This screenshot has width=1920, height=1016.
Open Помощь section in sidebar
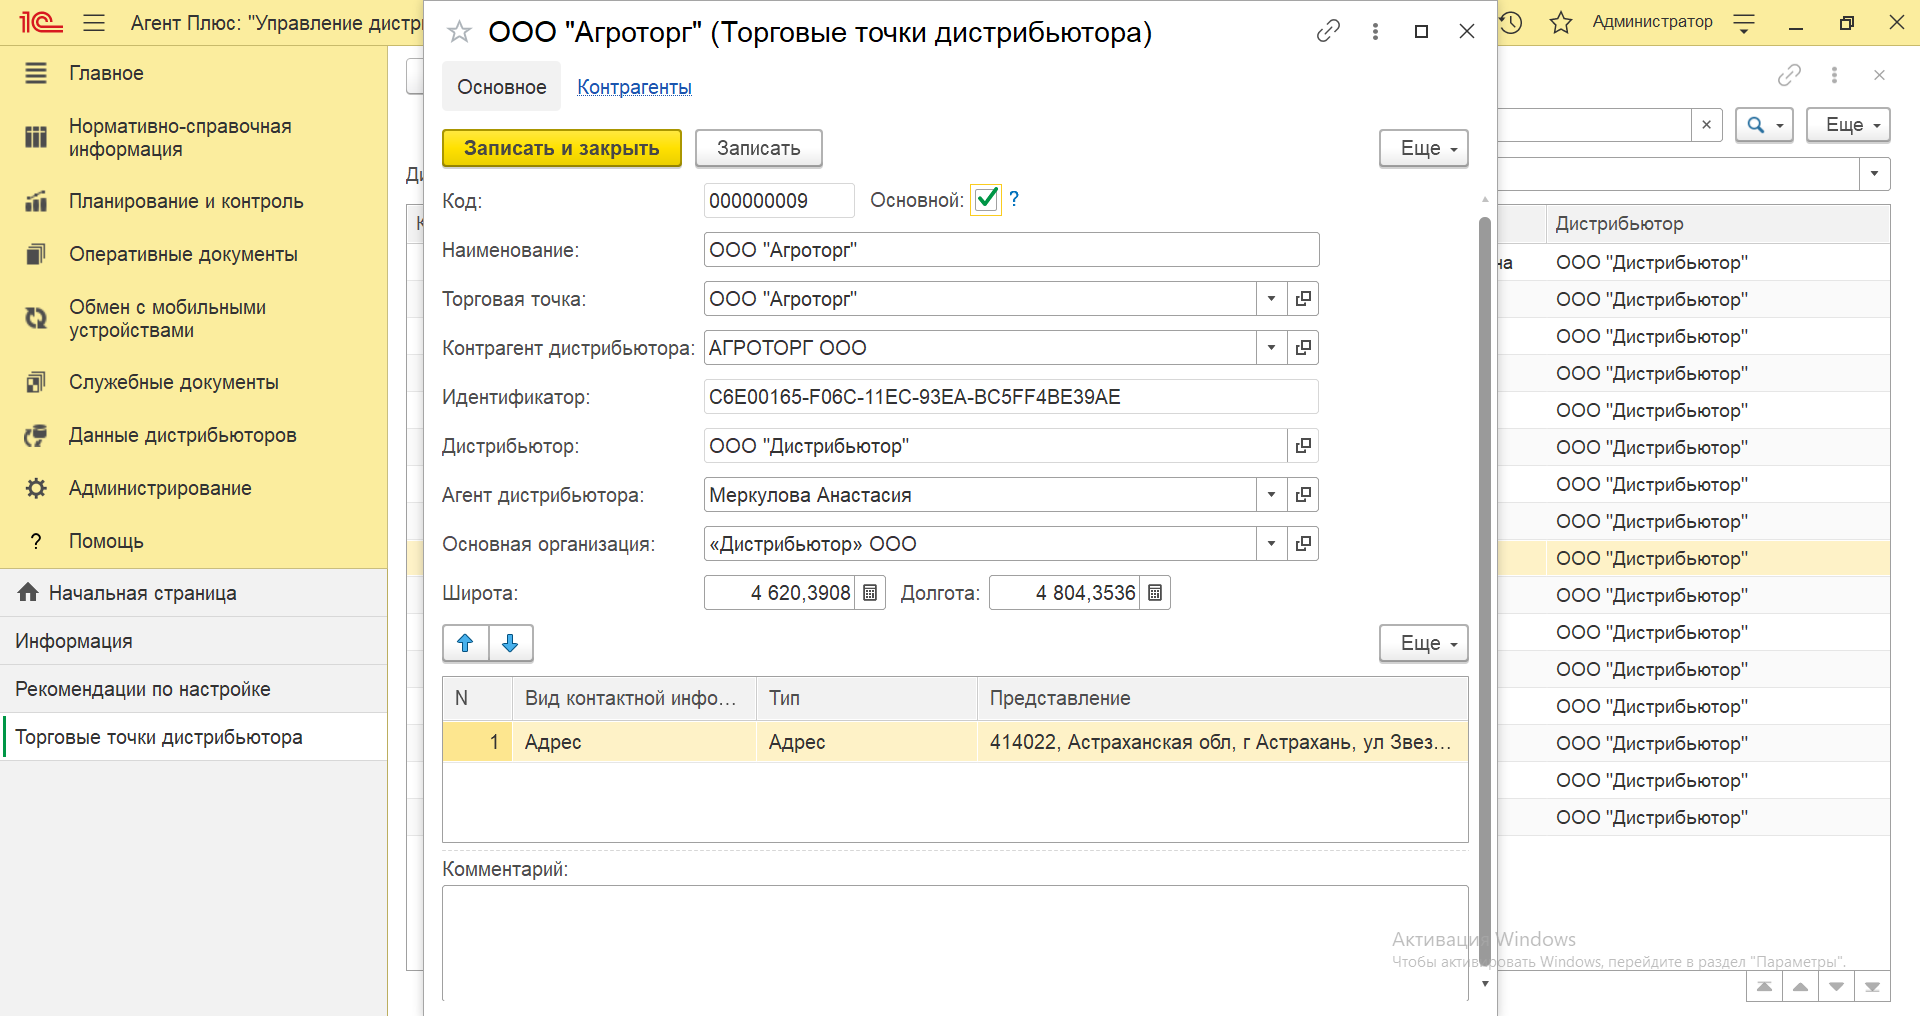click(194, 541)
